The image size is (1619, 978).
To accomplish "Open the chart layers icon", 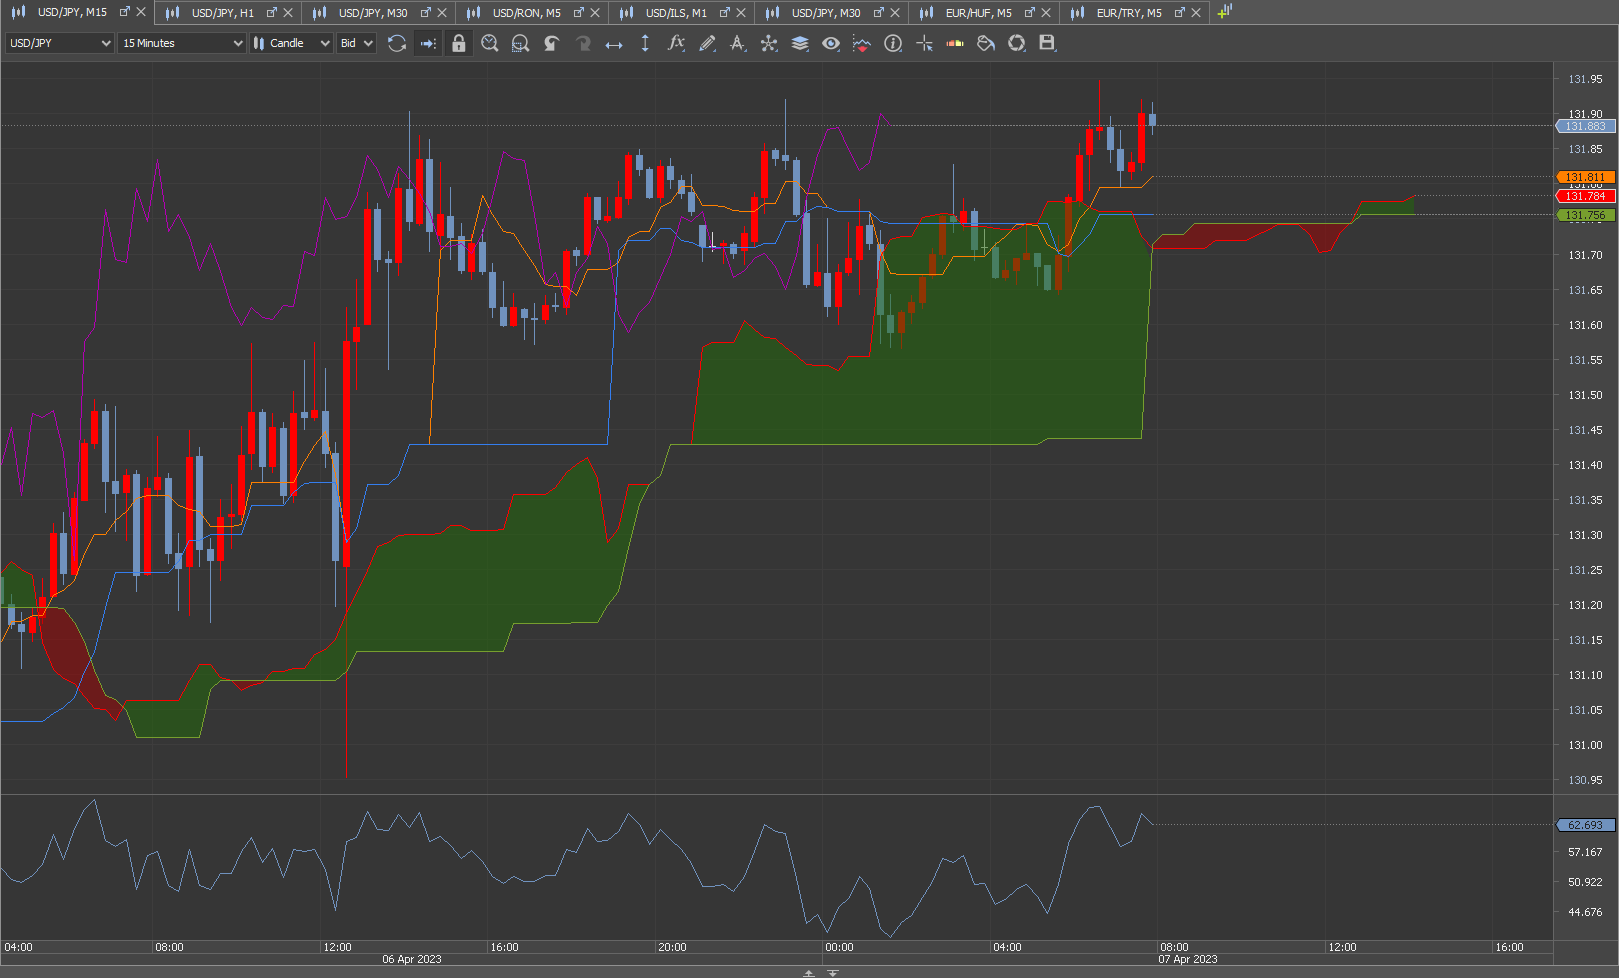I will [800, 43].
